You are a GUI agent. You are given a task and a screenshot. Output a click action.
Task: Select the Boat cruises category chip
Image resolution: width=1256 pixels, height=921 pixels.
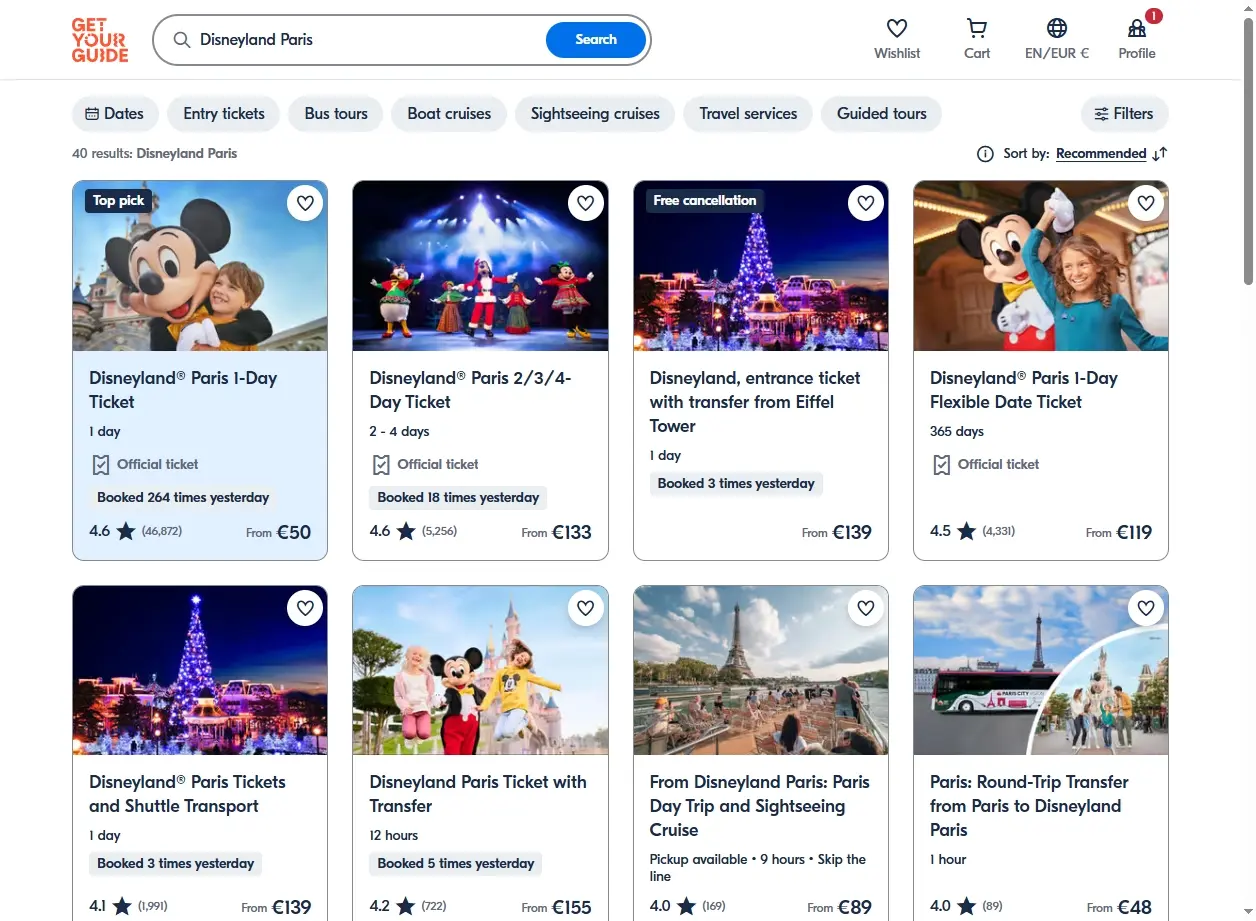449,114
